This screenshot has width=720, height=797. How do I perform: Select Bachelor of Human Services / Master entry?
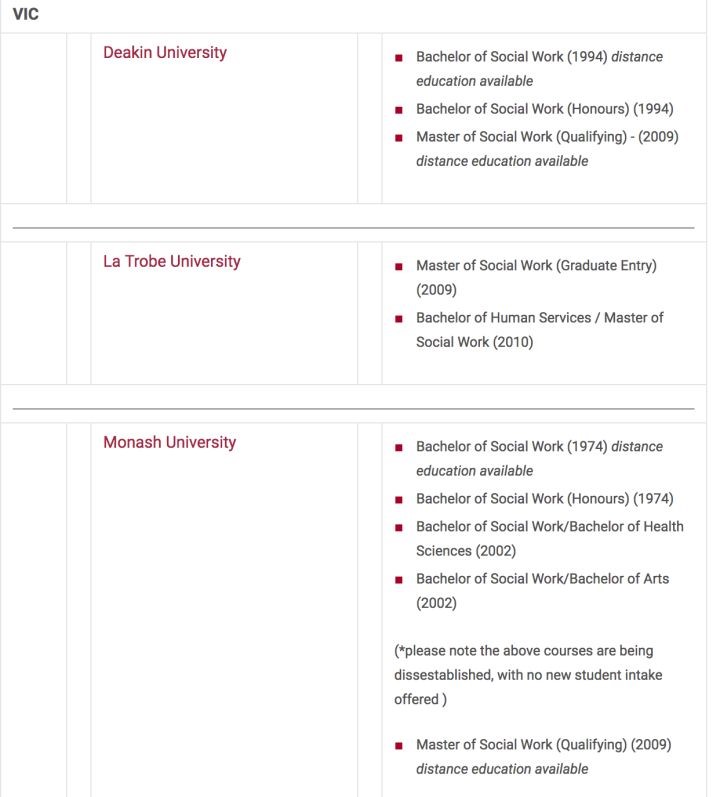(x=539, y=318)
